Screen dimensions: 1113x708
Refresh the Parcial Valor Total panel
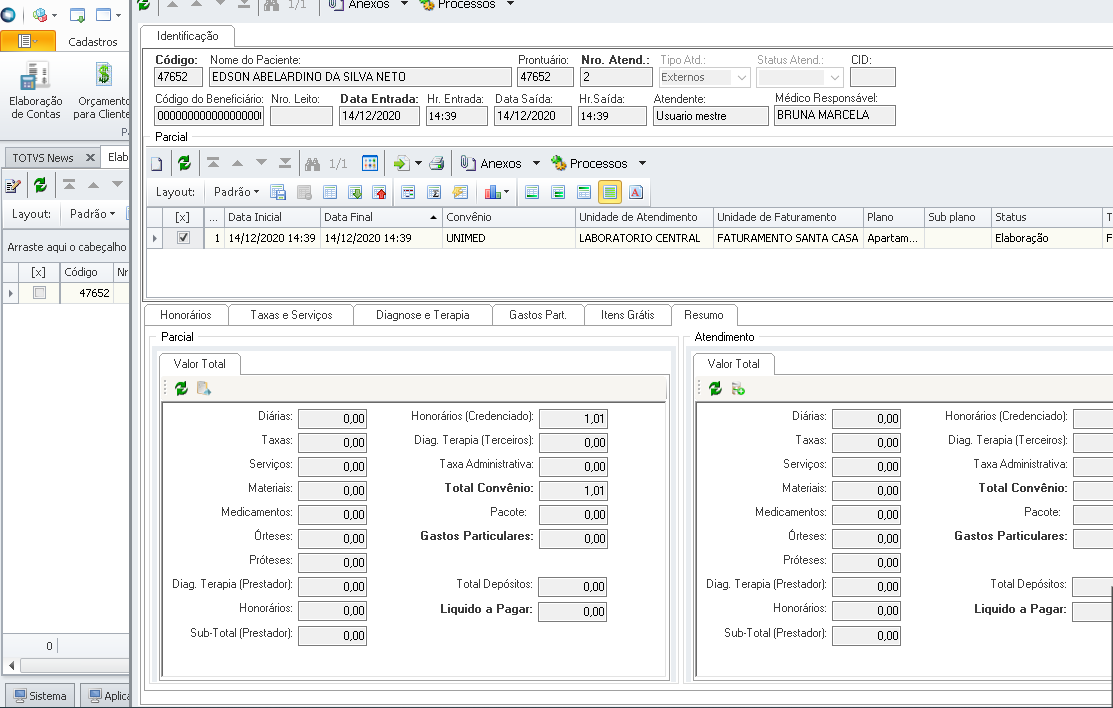[181, 388]
